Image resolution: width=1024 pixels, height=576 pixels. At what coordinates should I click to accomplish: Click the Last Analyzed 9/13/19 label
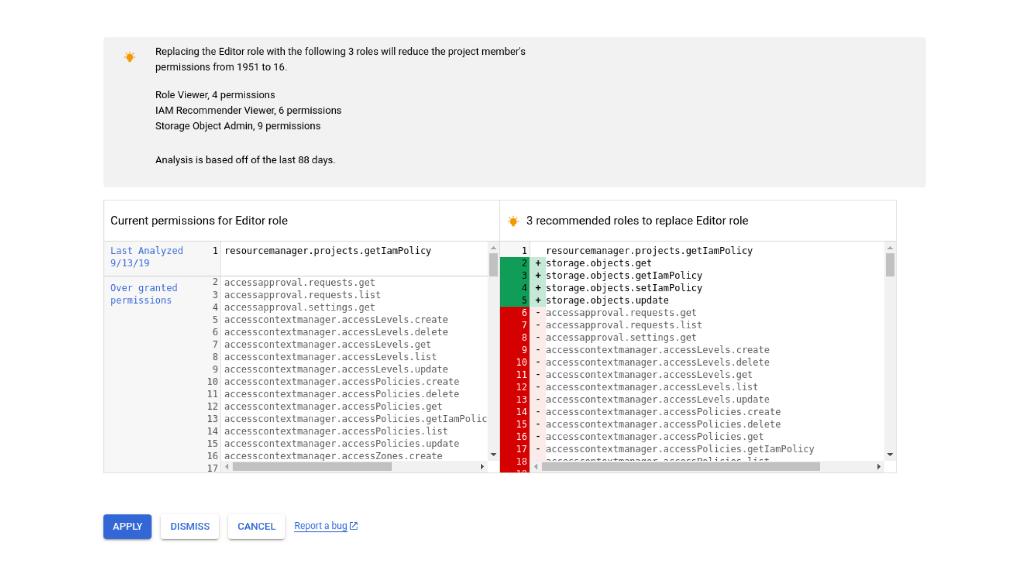[x=146, y=257]
